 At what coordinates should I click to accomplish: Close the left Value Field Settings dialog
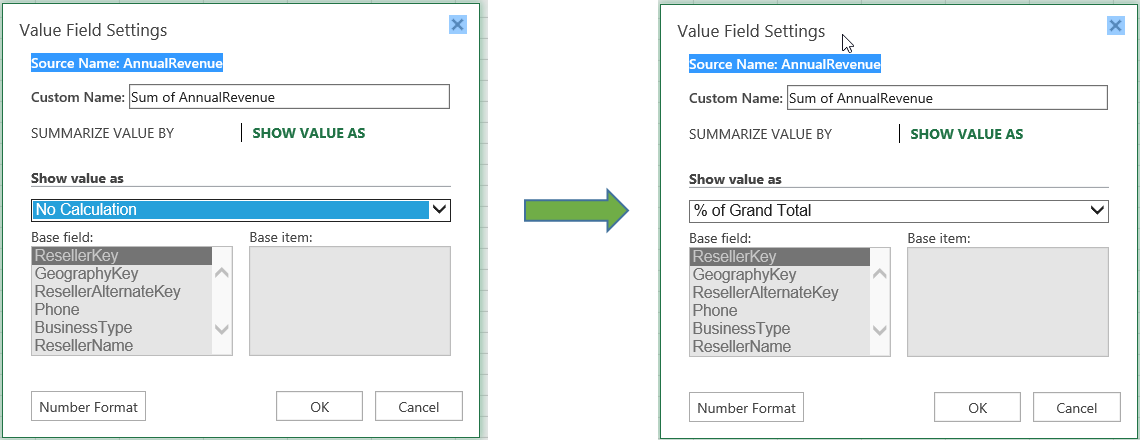[458, 25]
